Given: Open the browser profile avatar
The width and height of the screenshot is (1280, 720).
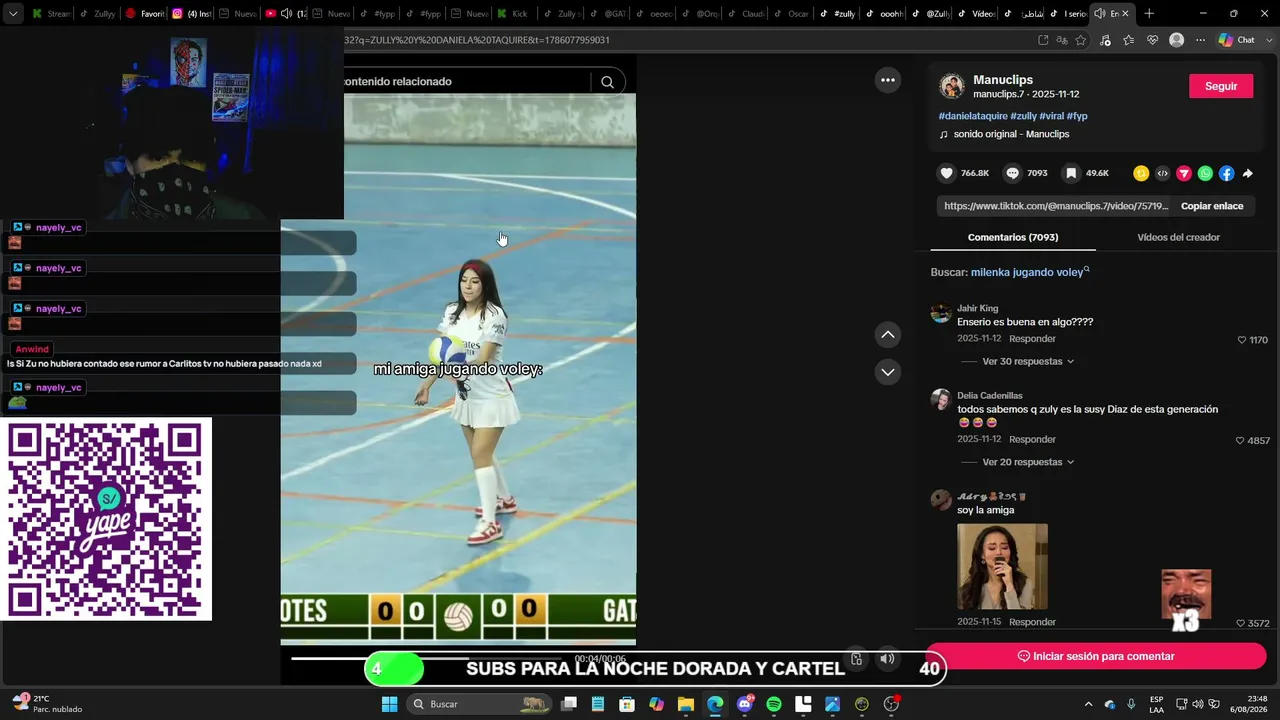Looking at the screenshot, I should click(1177, 40).
